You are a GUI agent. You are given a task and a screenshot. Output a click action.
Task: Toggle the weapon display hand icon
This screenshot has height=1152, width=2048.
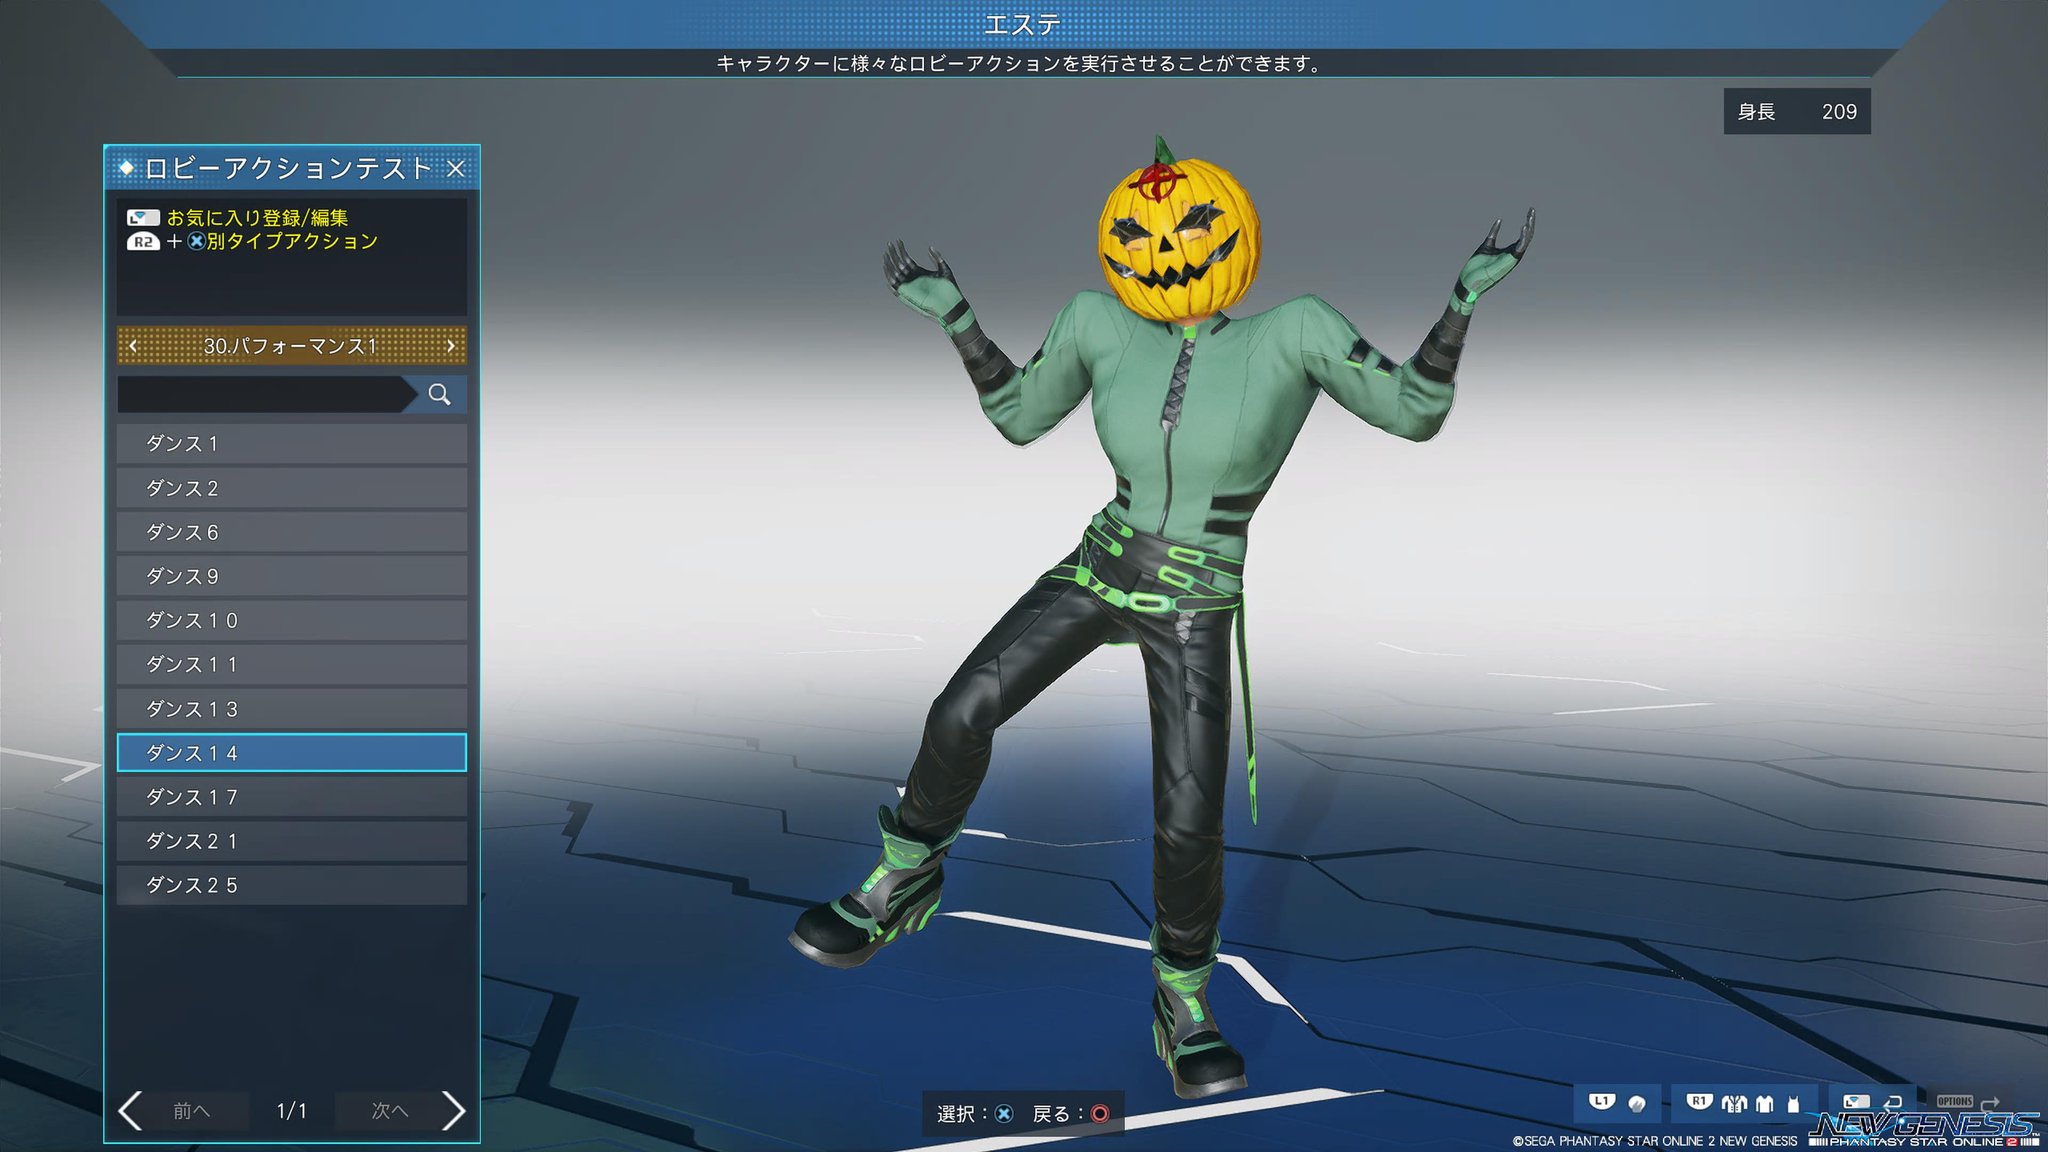pyautogui.click(x=1637, y=1104)
